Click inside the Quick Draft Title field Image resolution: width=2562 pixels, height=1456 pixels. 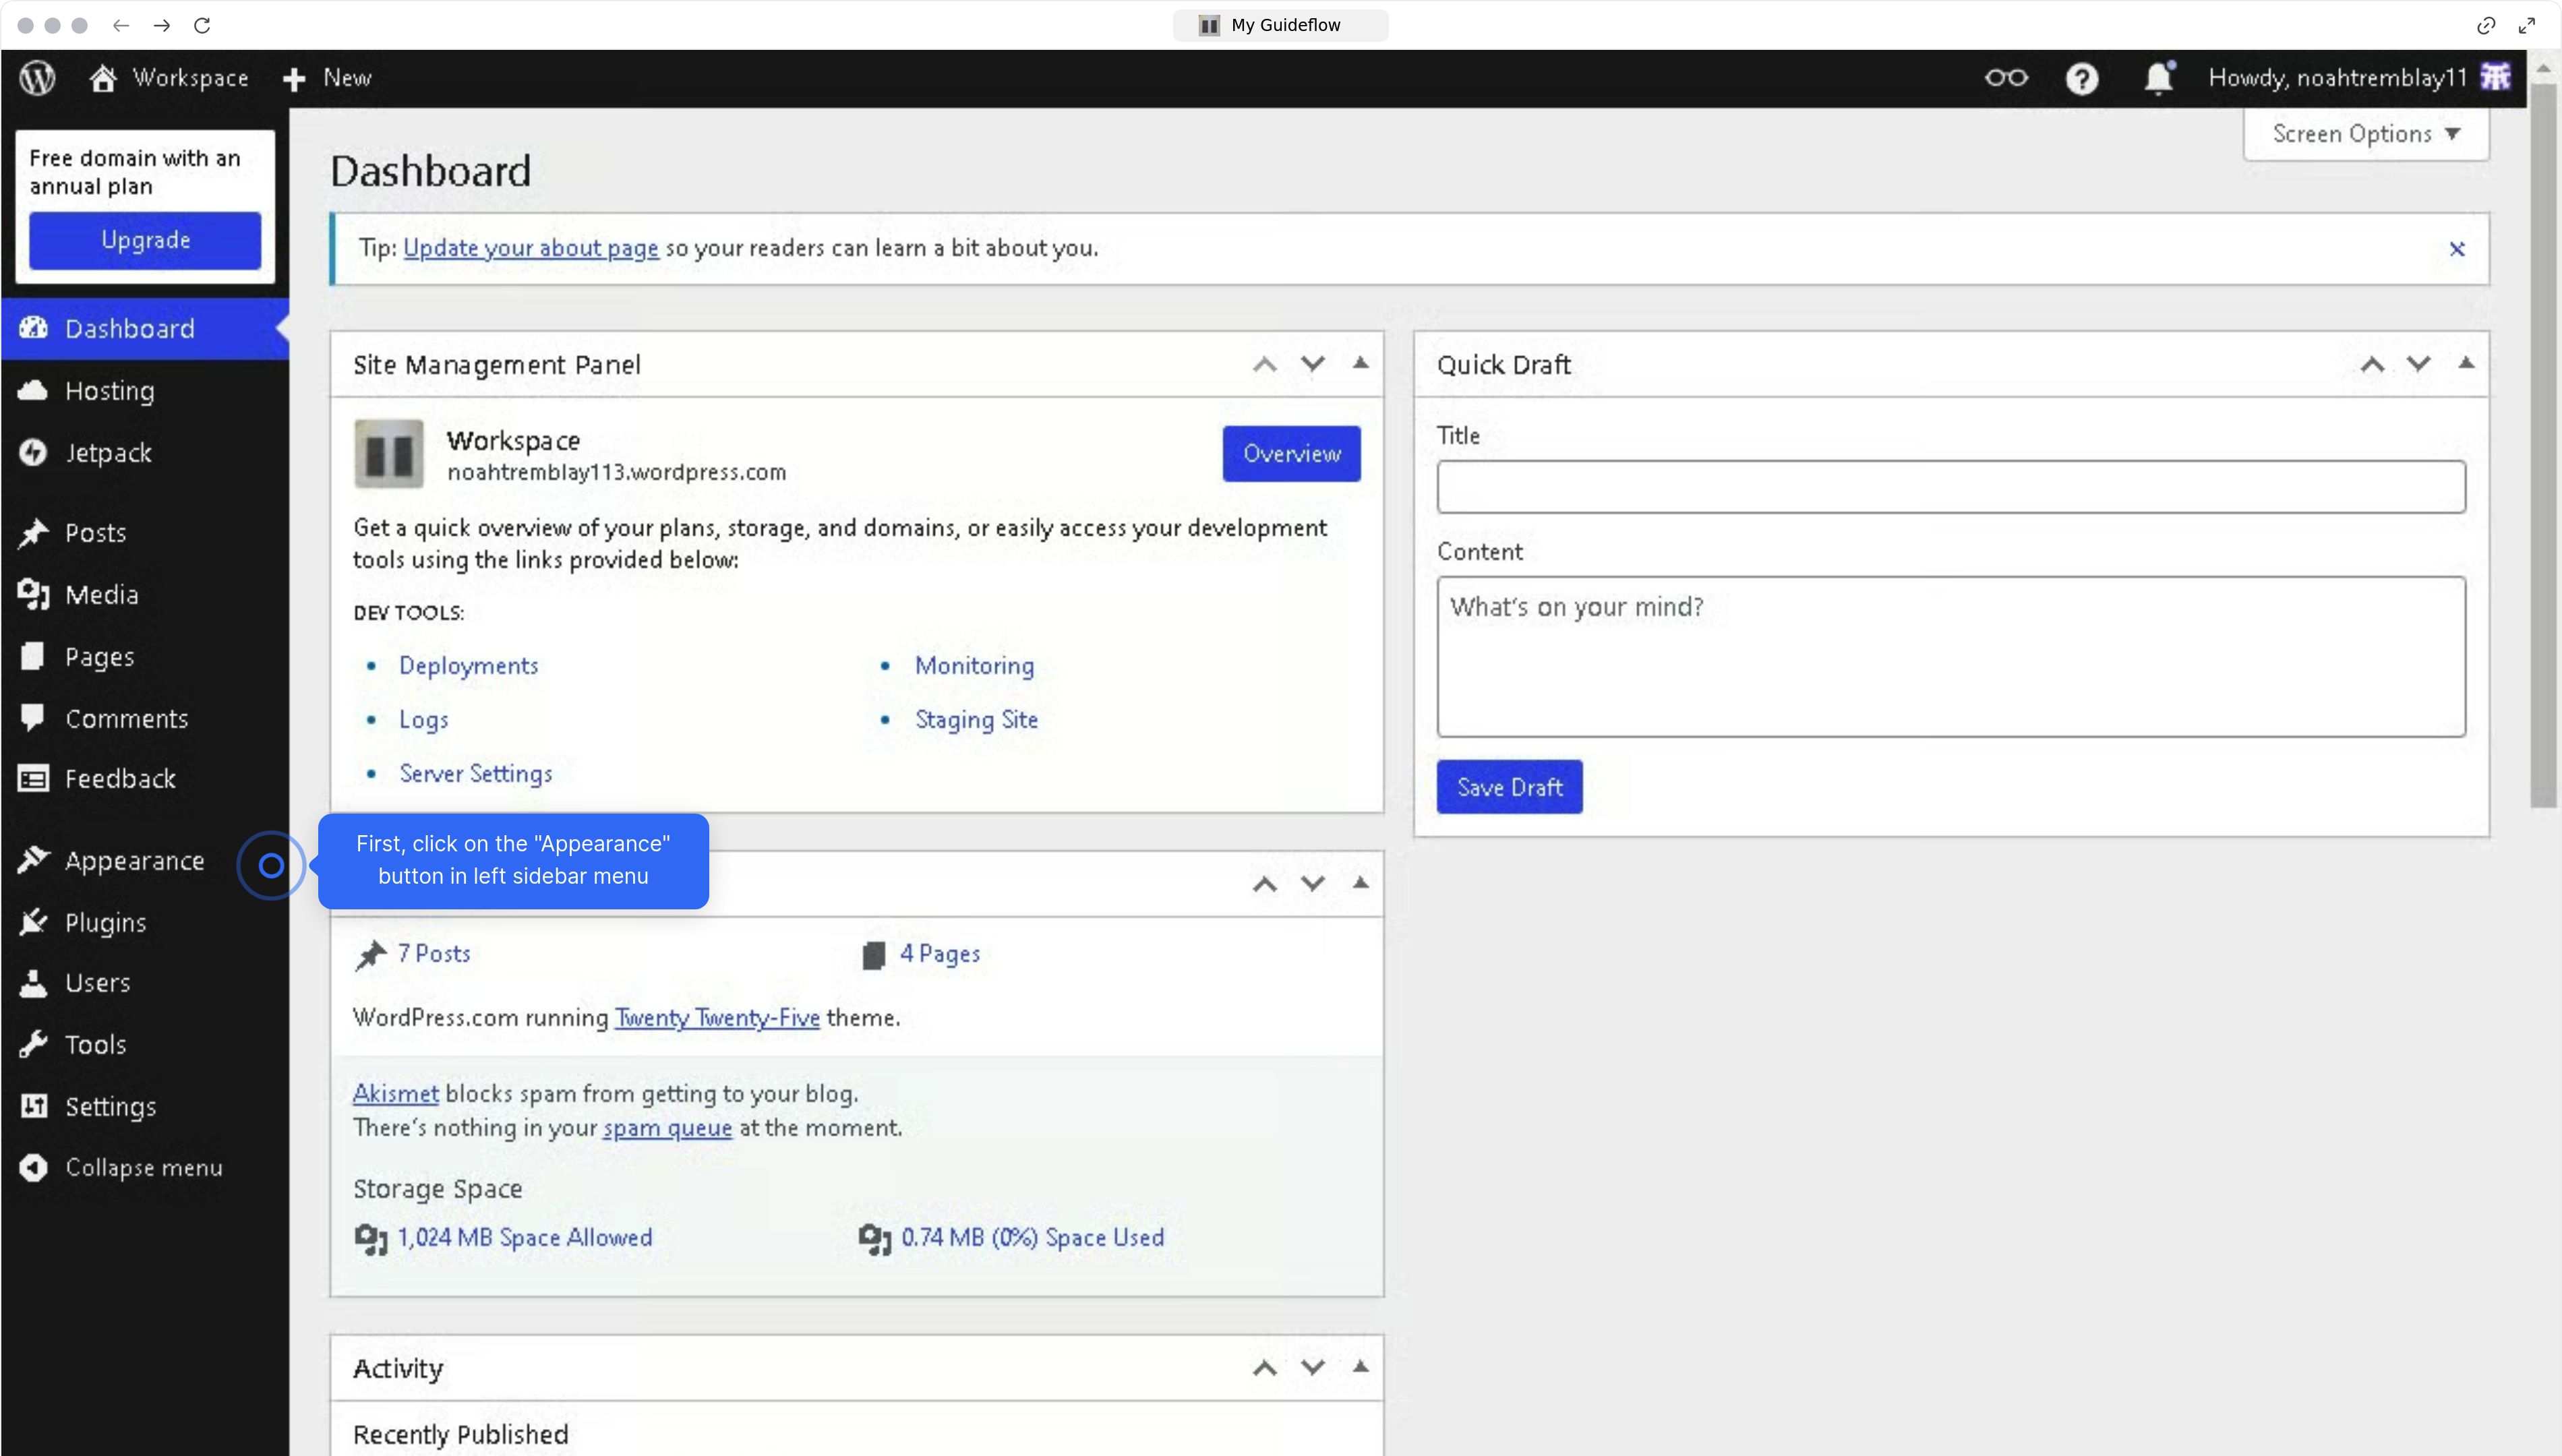pos(1950,487)
